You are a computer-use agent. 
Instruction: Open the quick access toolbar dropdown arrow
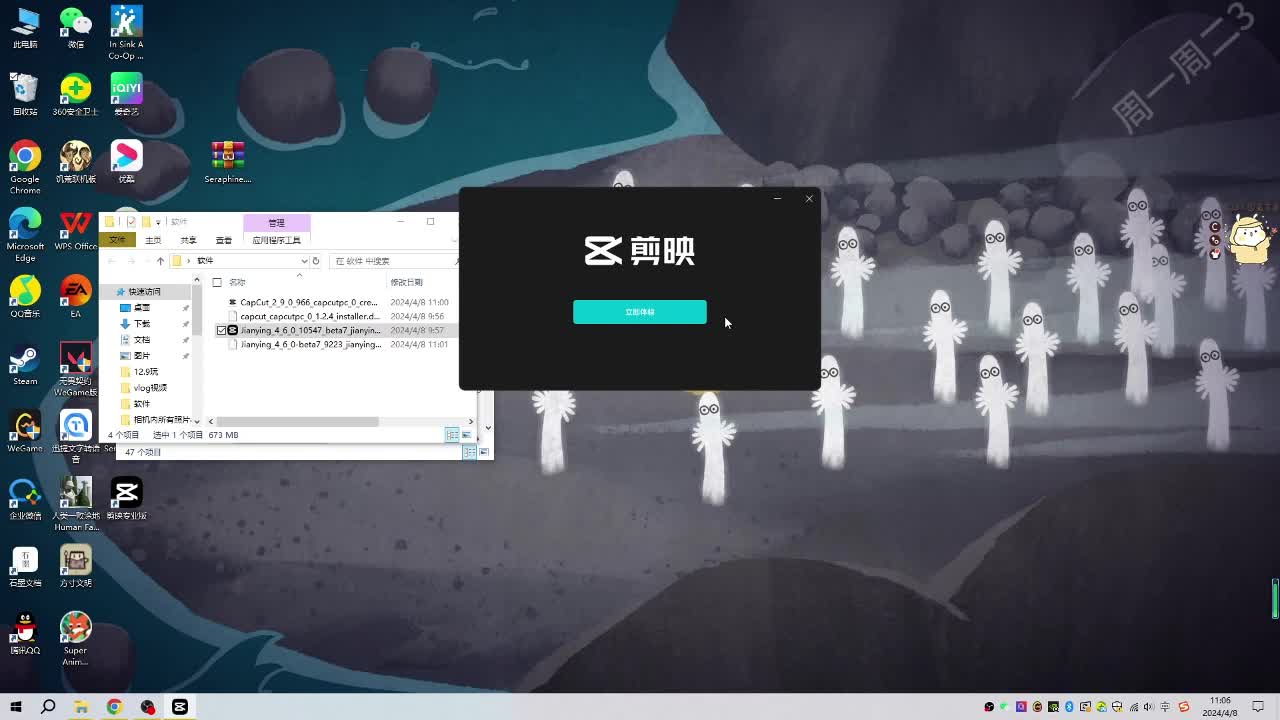(158, 222)
